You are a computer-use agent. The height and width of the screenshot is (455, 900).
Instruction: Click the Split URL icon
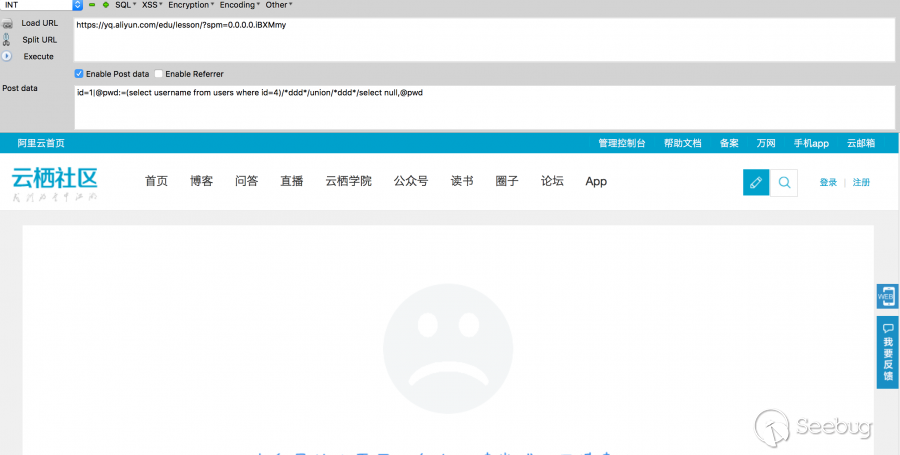[x=6, y=40]
